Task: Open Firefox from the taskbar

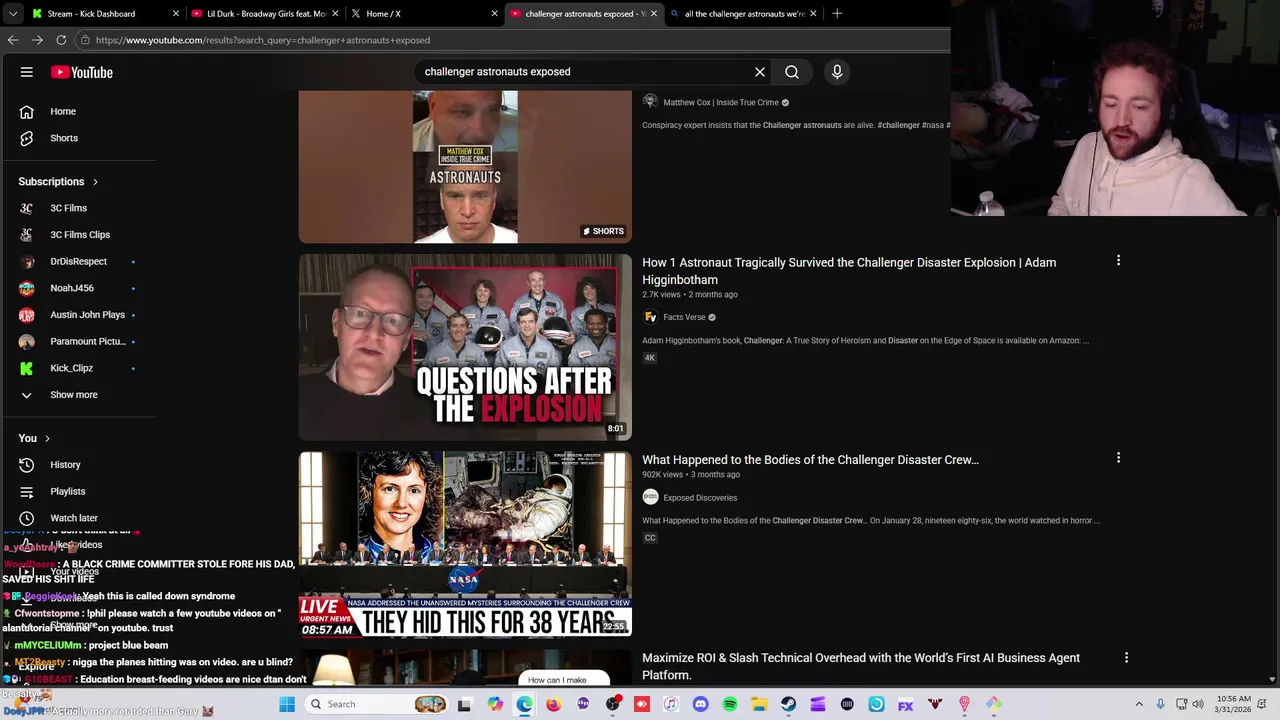Action: 553,704
